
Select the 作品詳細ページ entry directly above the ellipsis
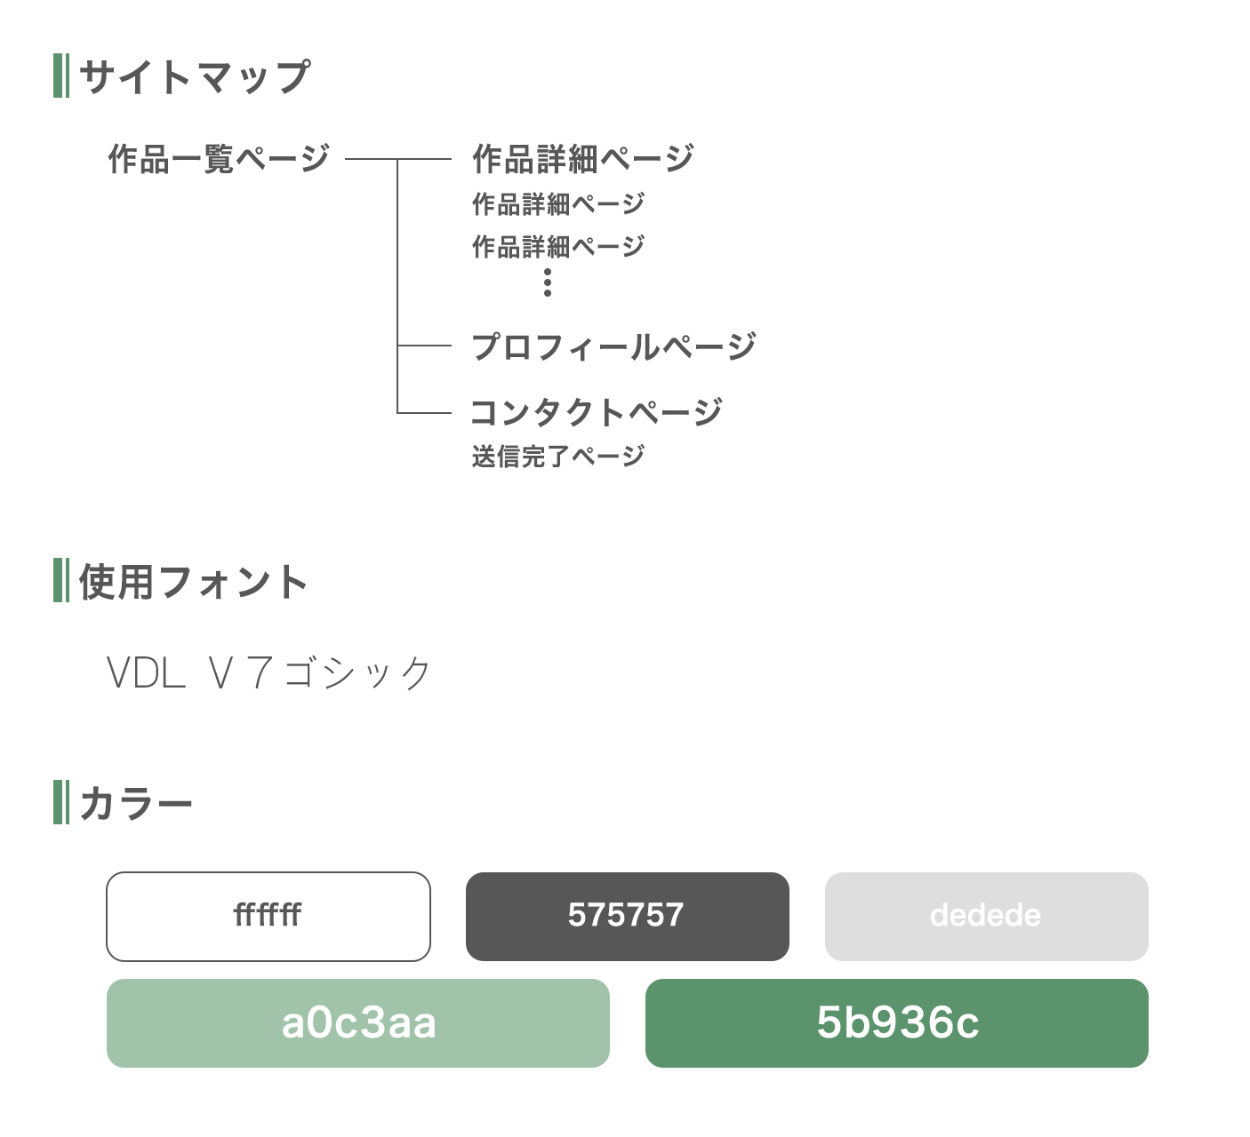(558, 246)
